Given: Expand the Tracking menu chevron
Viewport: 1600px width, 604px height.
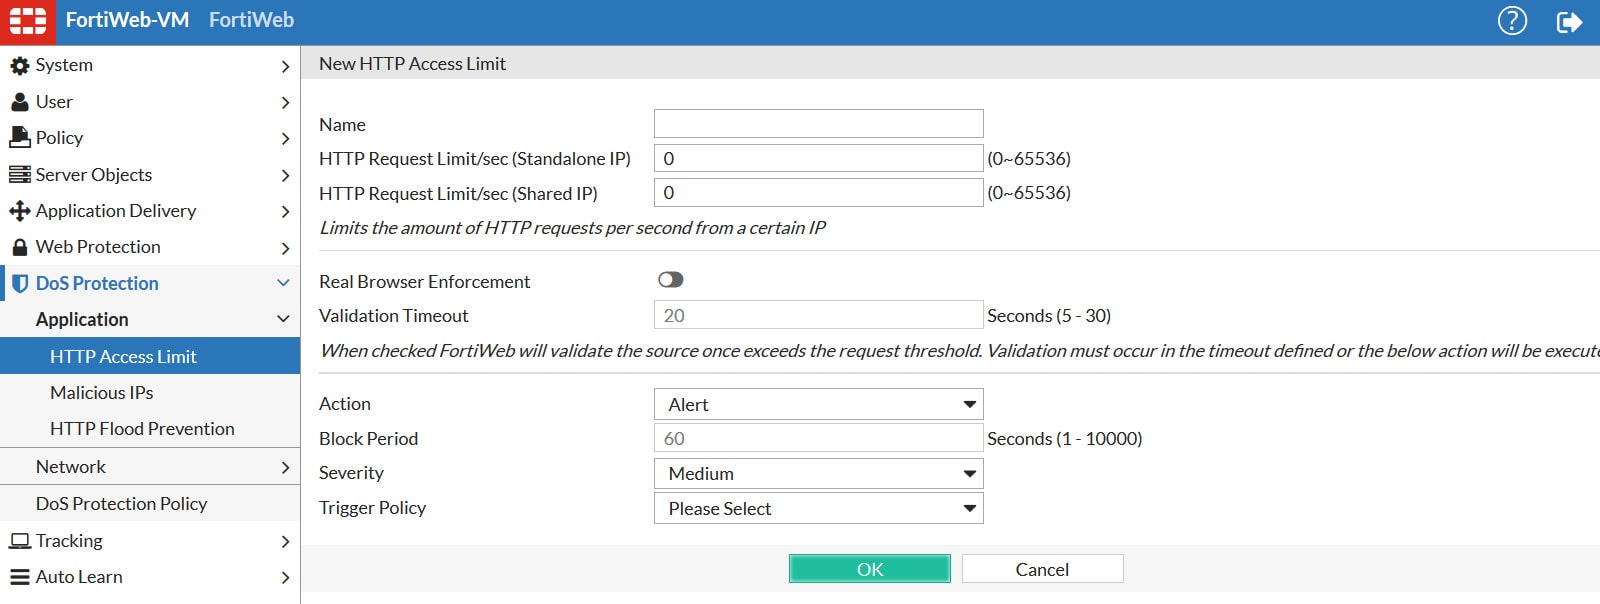Looking at the screenshot, I should click(x=285, y=541).
